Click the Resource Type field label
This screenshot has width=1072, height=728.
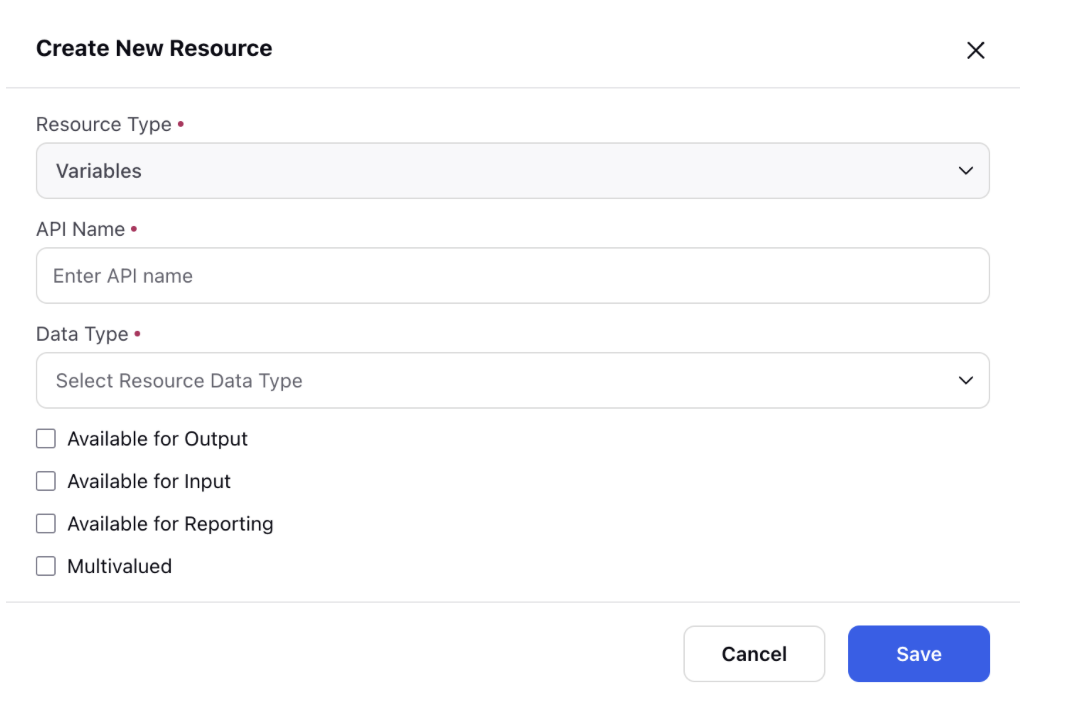(x=104, y=124)
